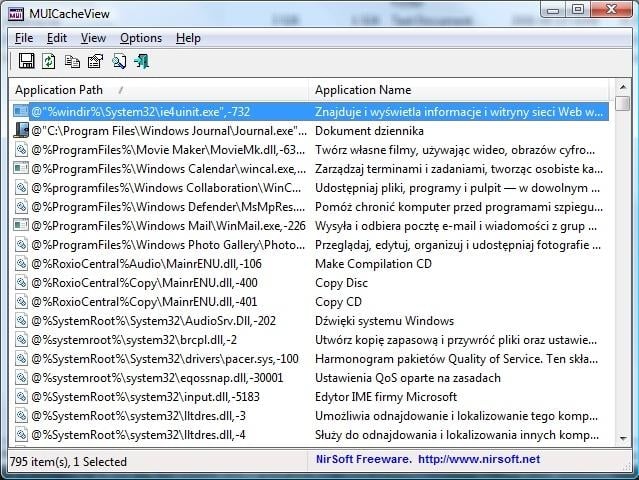Click the scrollbar up arrow
The image size is (639, 480).
click(623, 87)
